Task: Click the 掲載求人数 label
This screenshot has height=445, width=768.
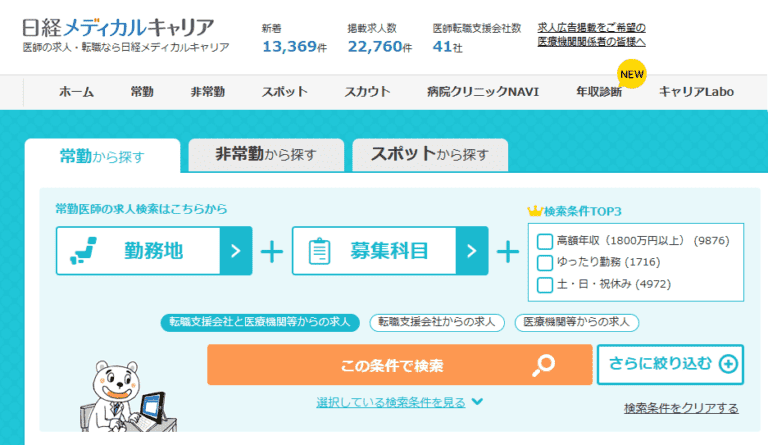Action: (x=372, y=28)
